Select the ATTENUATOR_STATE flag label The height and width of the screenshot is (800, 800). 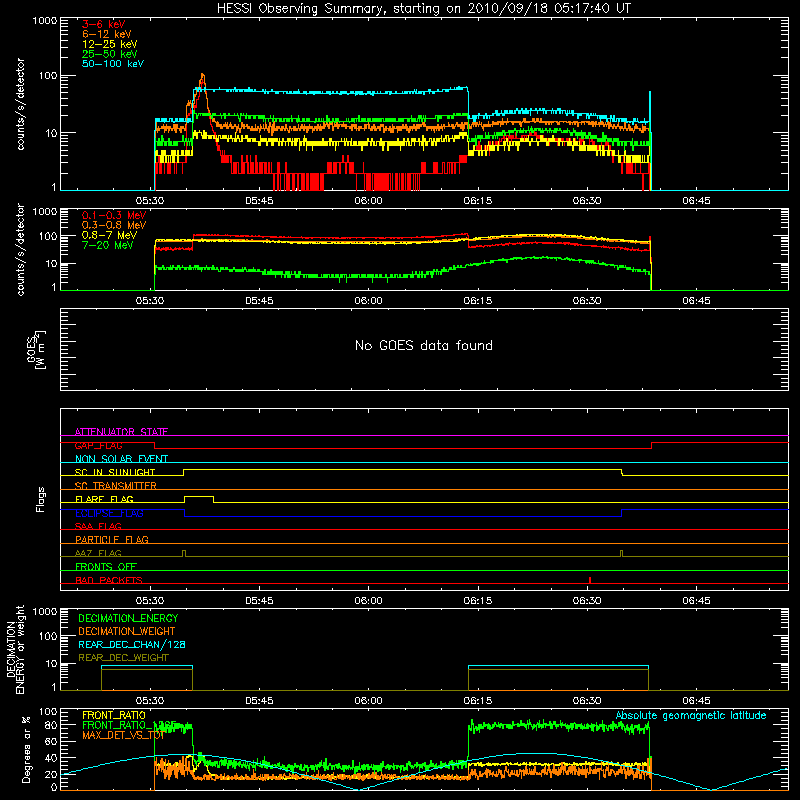coord(121,432)
